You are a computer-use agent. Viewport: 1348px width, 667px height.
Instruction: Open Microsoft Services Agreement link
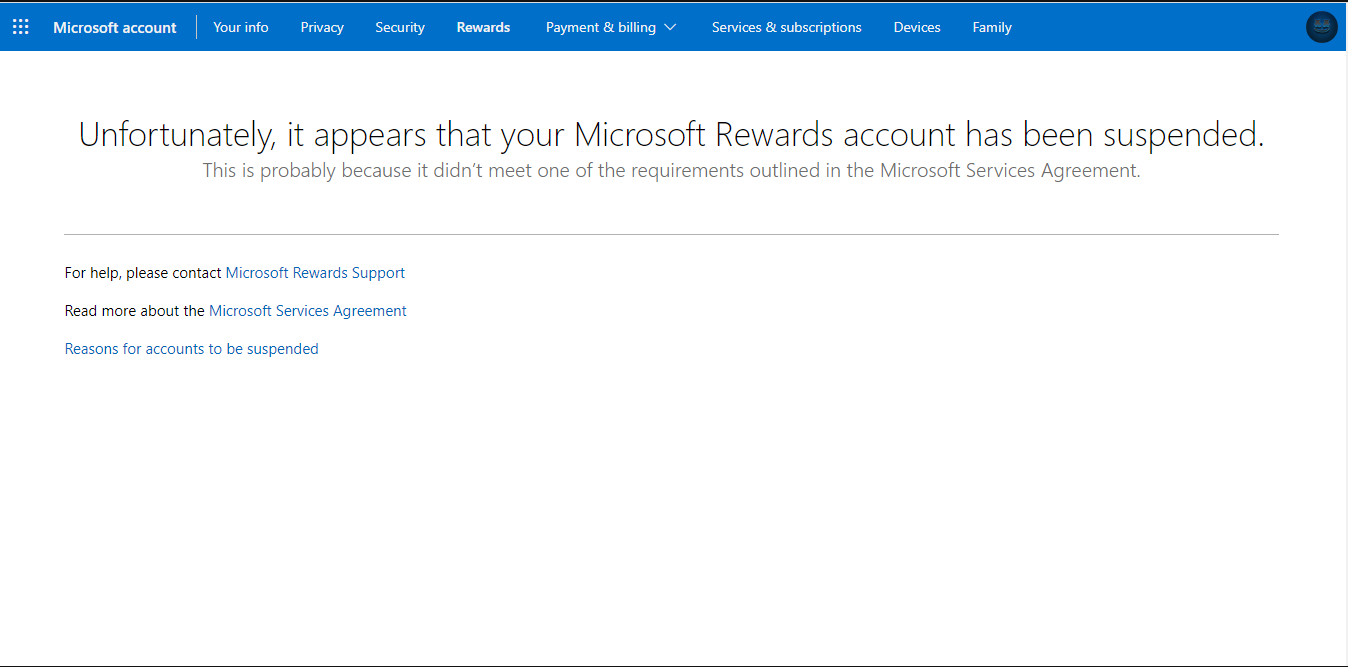pos(308,311)
